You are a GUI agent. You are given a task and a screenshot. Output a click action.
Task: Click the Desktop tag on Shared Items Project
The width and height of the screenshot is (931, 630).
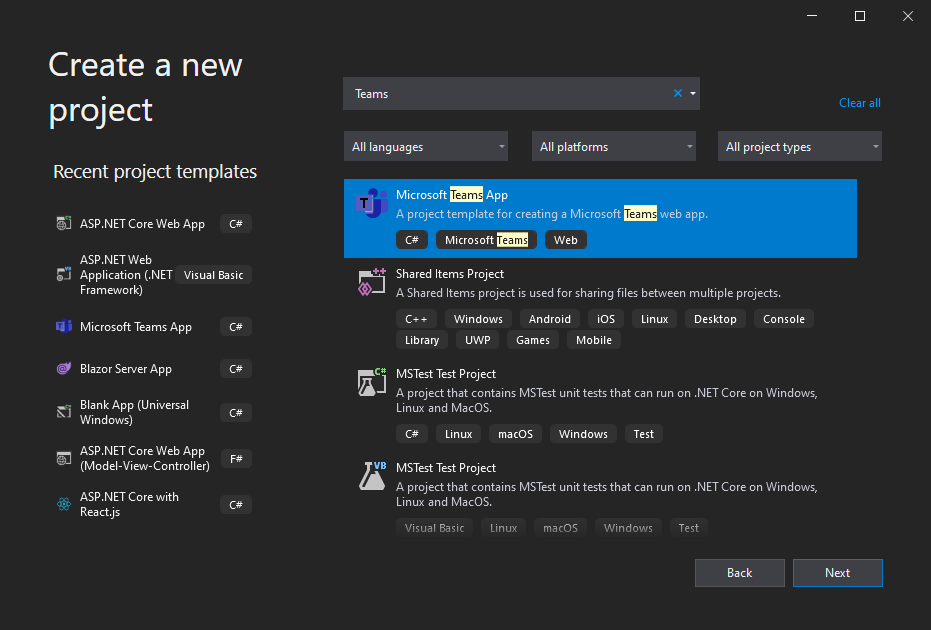click(715, 319)
